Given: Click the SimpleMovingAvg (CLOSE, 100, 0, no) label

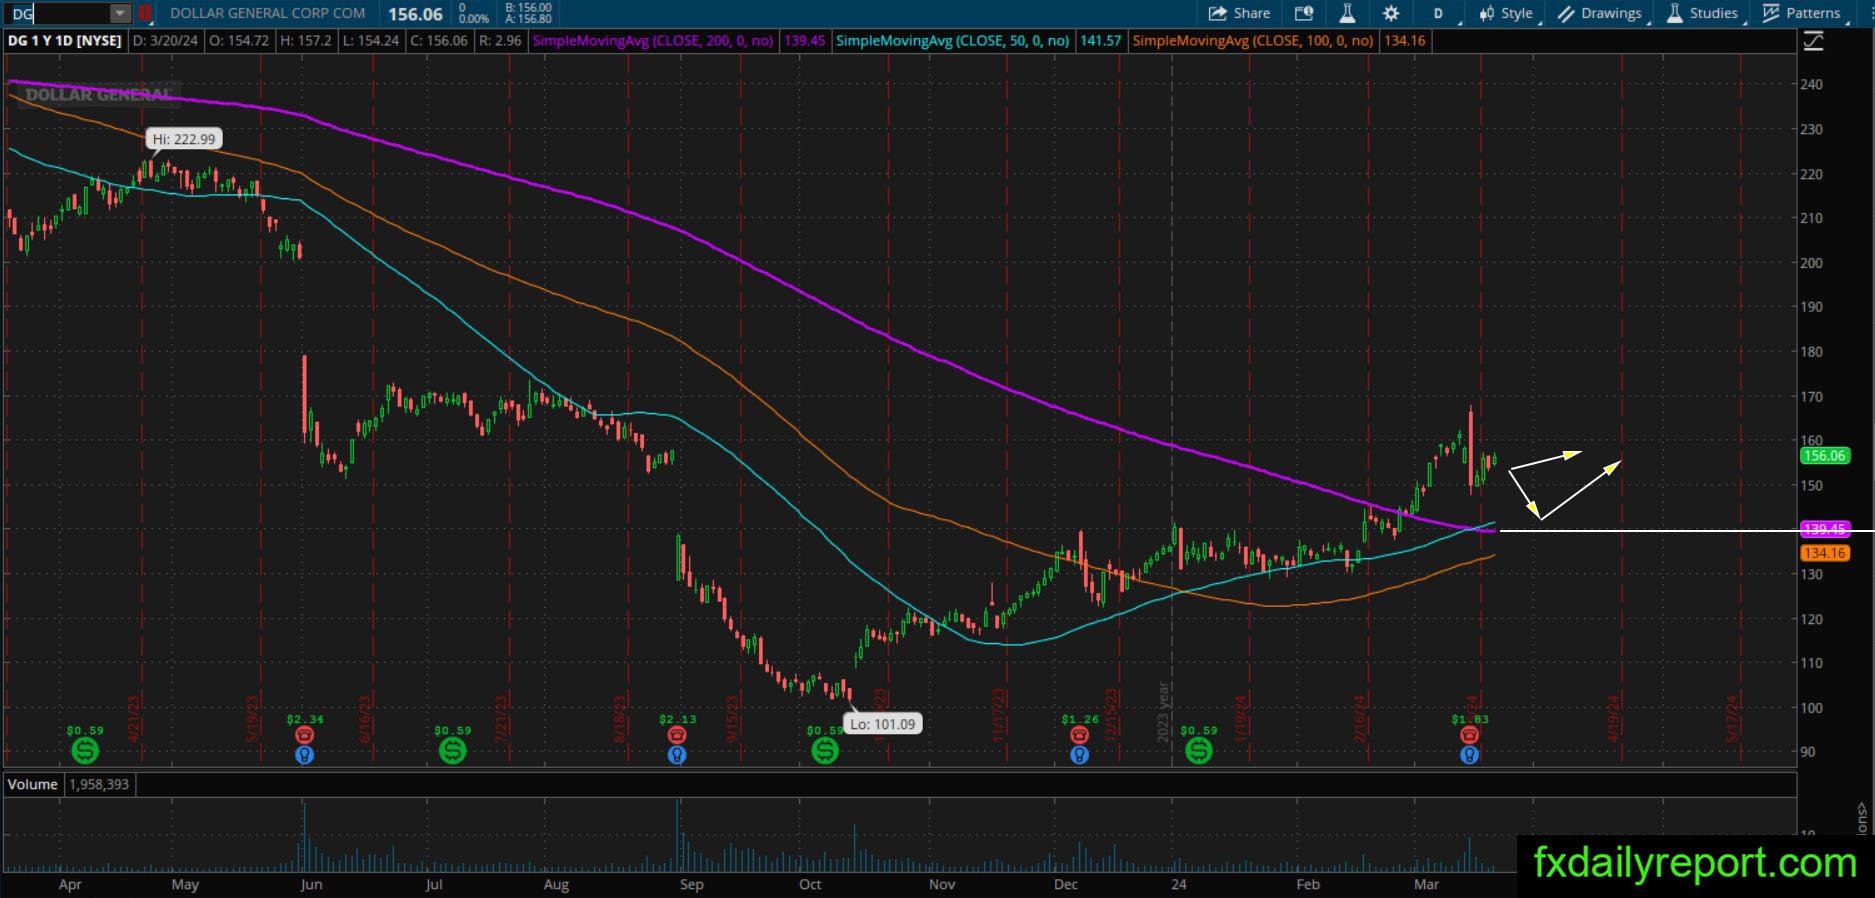Looking at the screenshot, I should tap(1254, 41).
